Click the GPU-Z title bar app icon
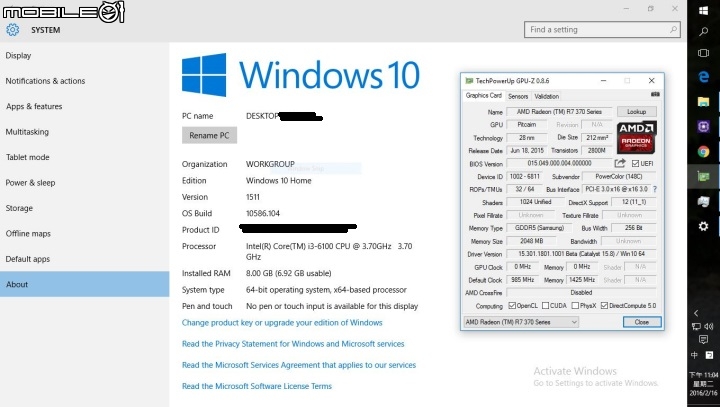This screenshot has height=407, width=720. [x=469, y=81]
